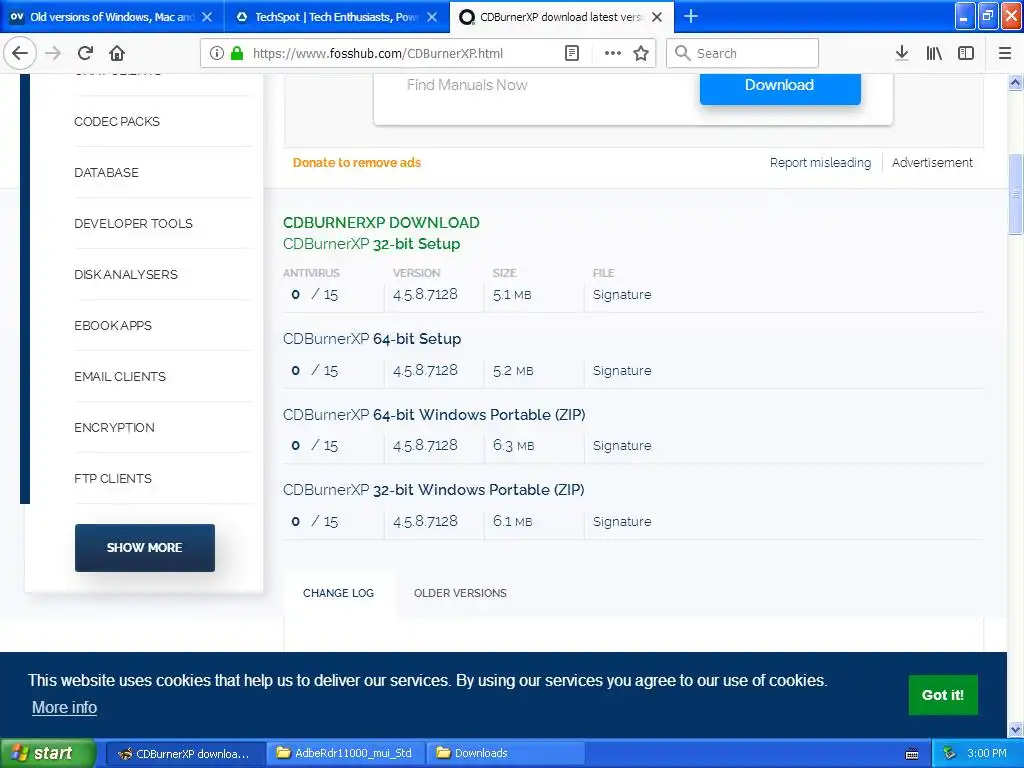Click scrollbar up arrow
The height and width of the screenshot is (768, 1024).
point(1015,82)
